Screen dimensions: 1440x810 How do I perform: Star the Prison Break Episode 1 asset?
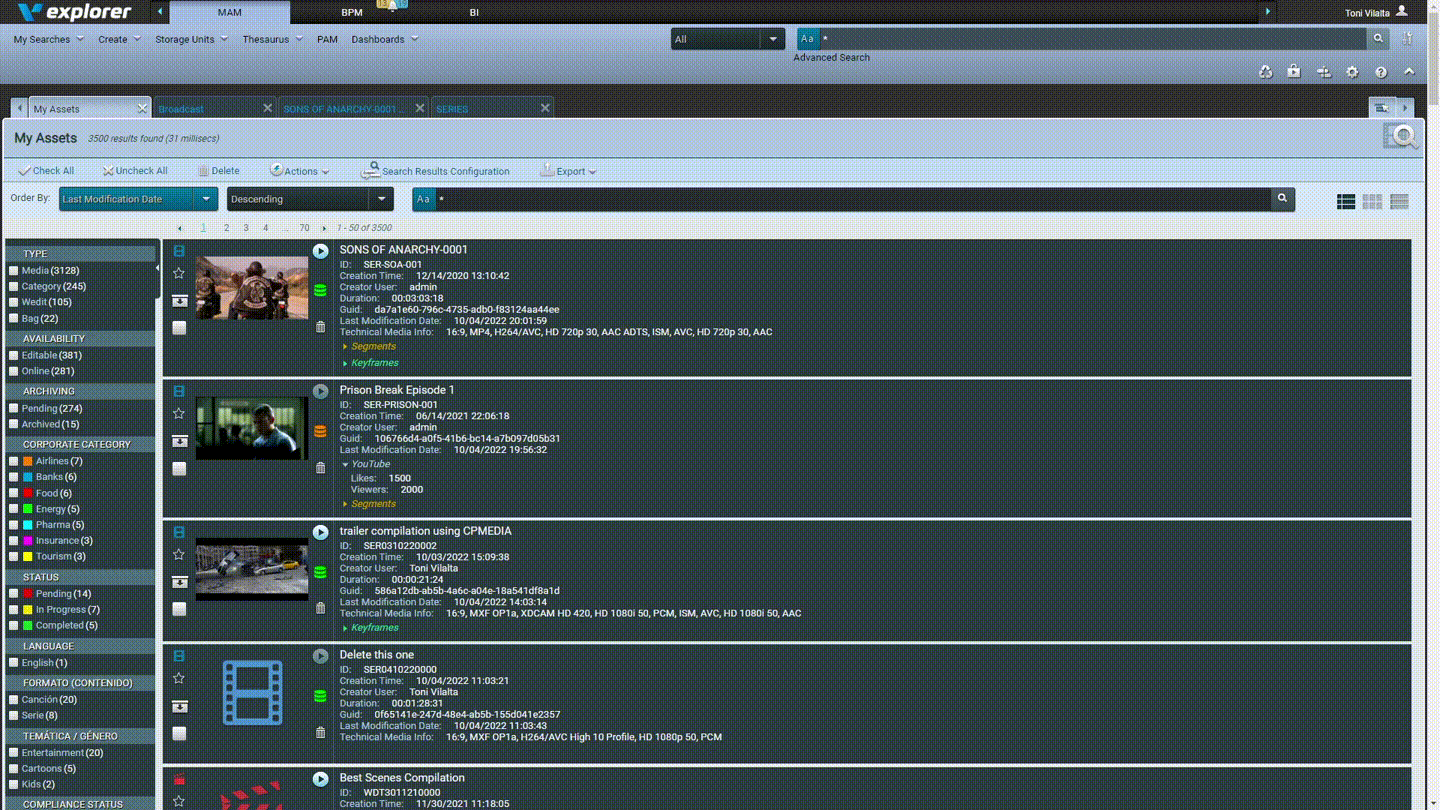[x=179, y=413]
